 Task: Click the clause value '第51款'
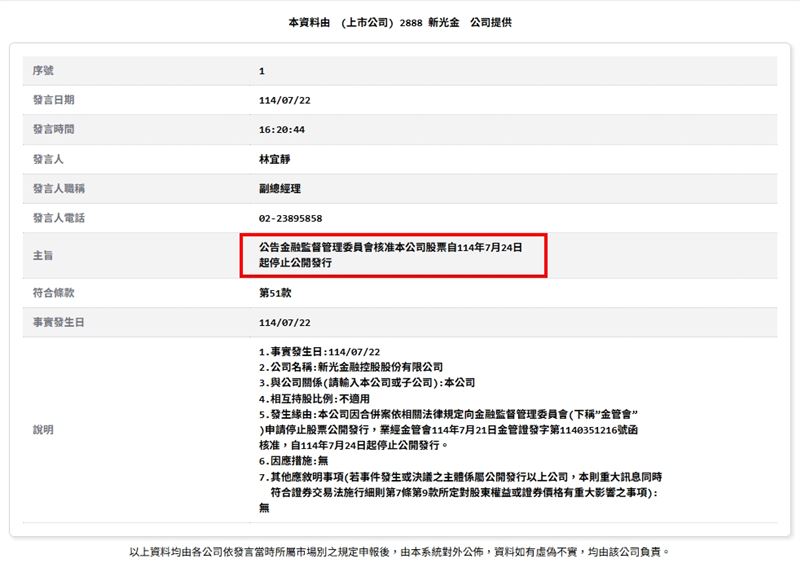tap(275, 292)
